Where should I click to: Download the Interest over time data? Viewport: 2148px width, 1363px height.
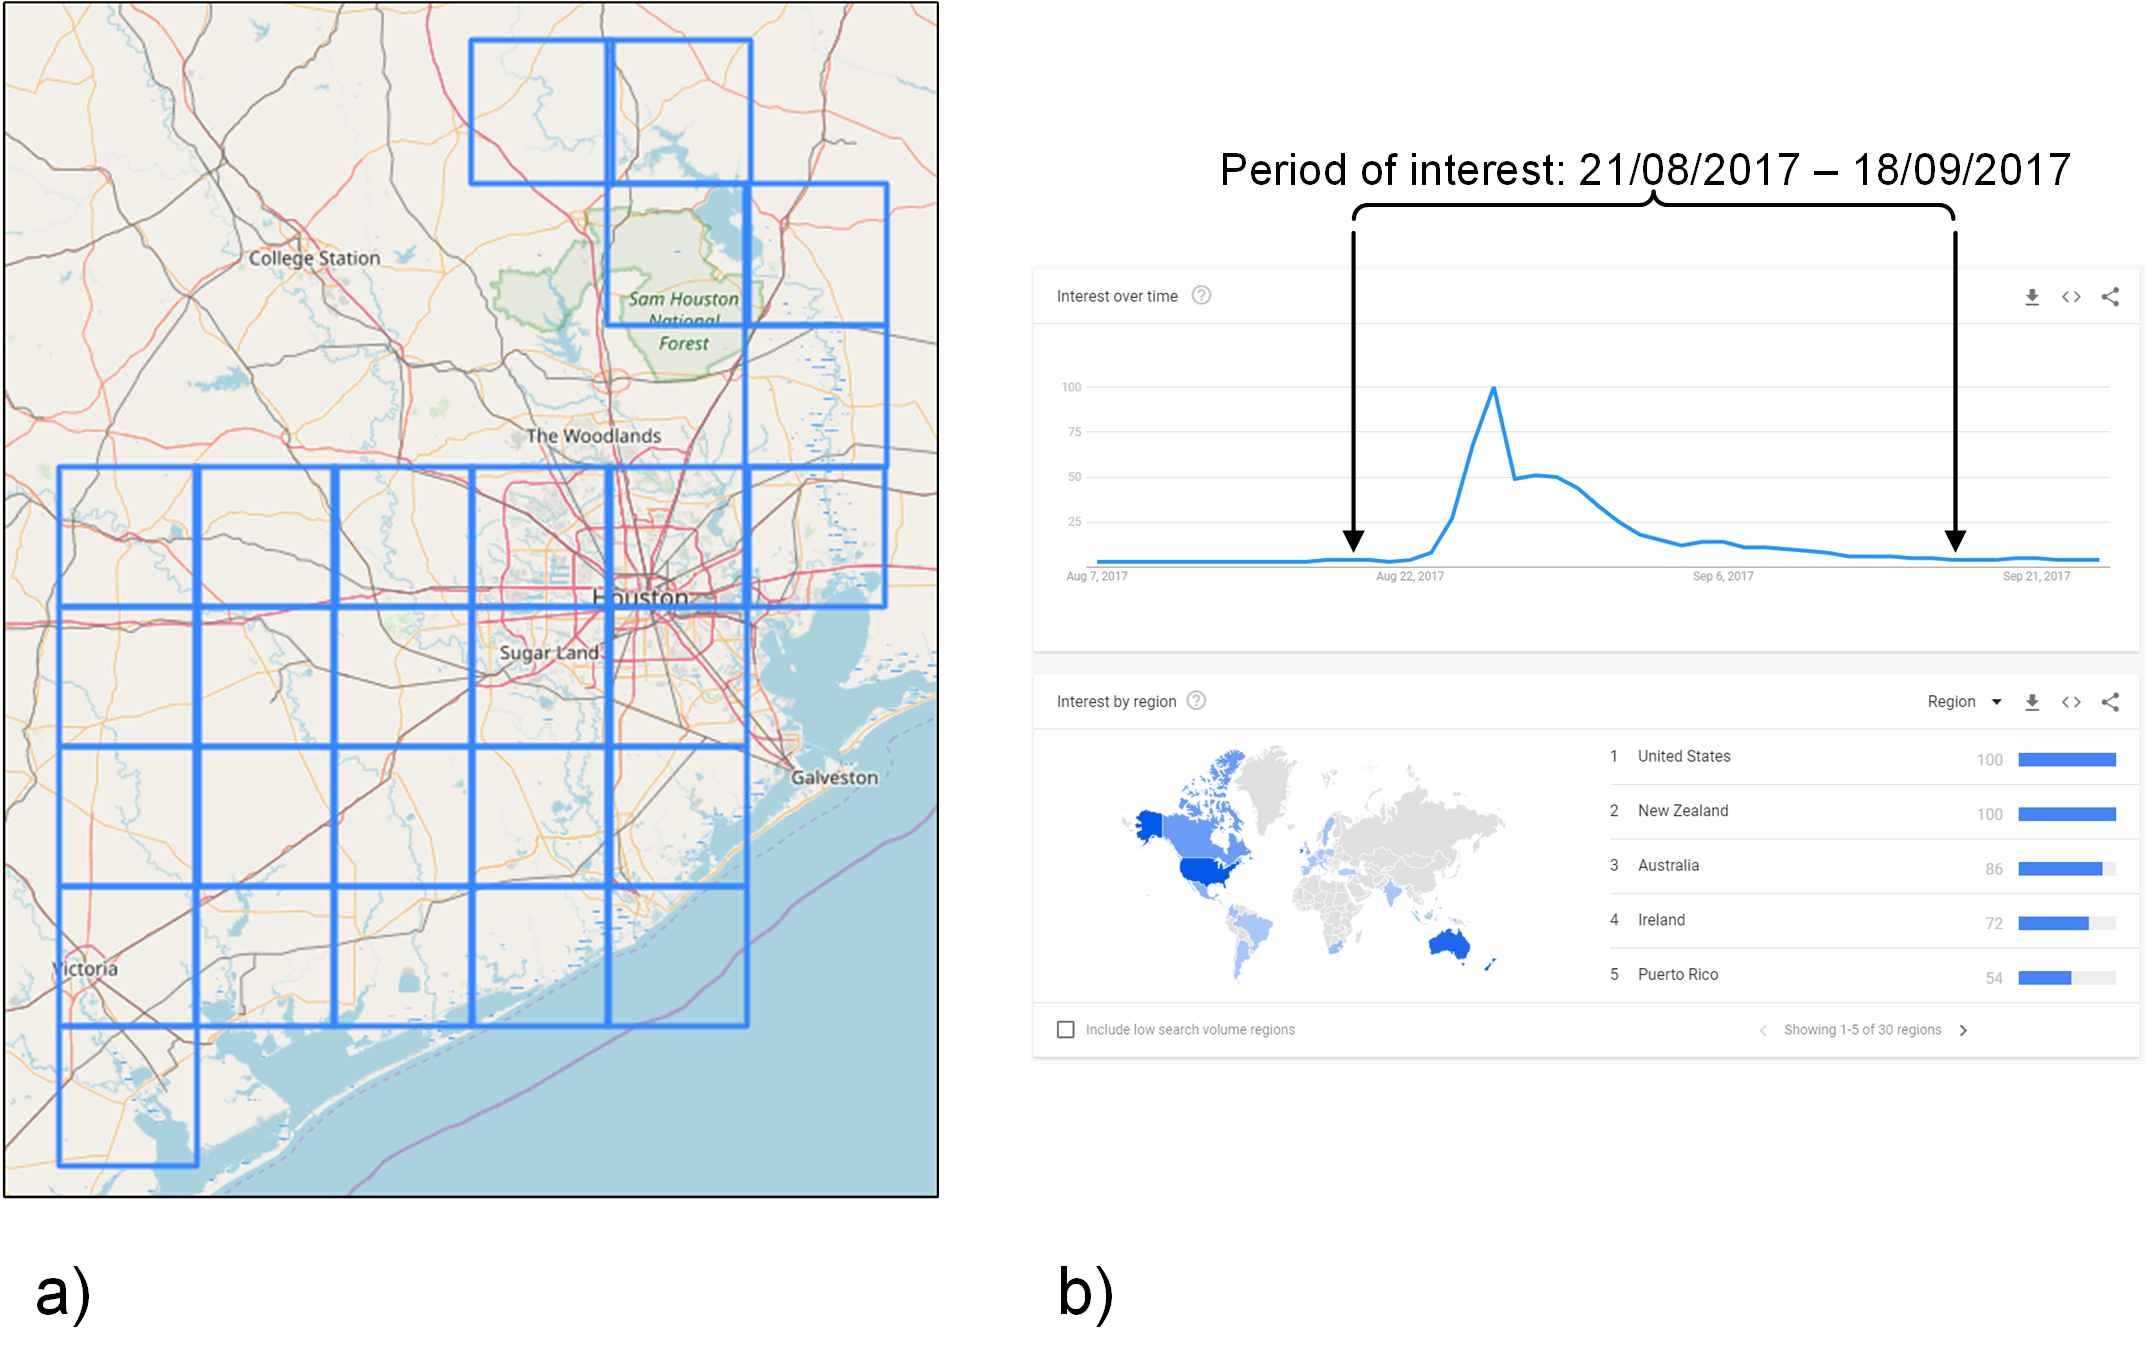pos(2031,297)
